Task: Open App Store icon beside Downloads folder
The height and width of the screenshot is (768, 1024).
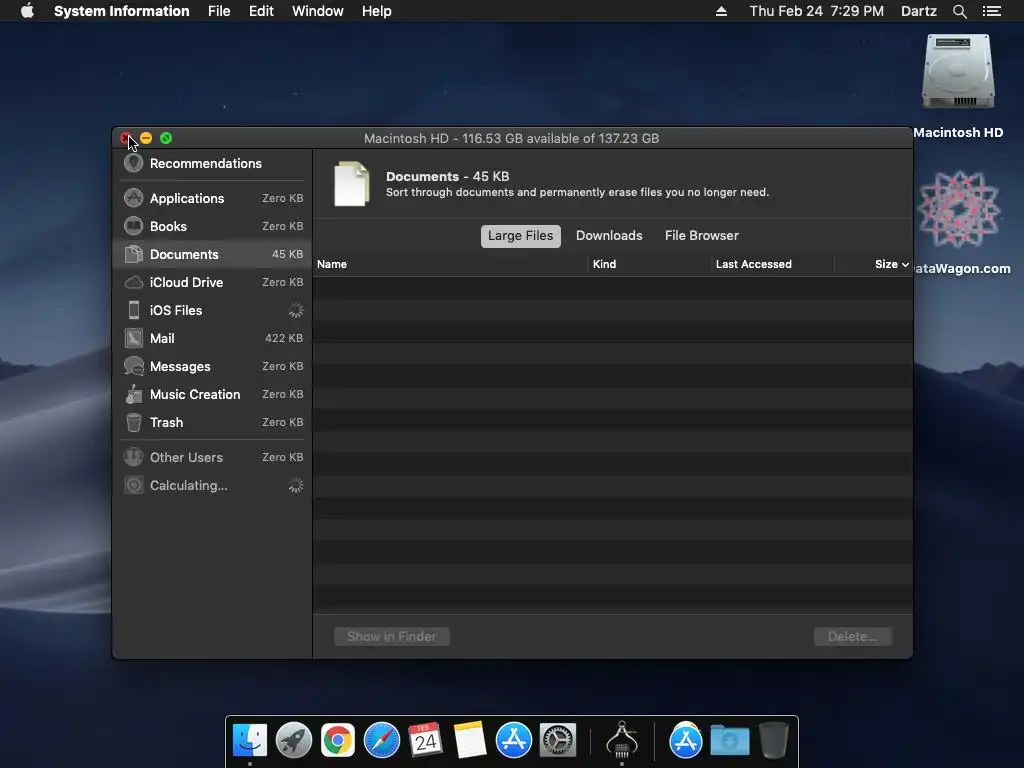Action: [x=686, y=740]
